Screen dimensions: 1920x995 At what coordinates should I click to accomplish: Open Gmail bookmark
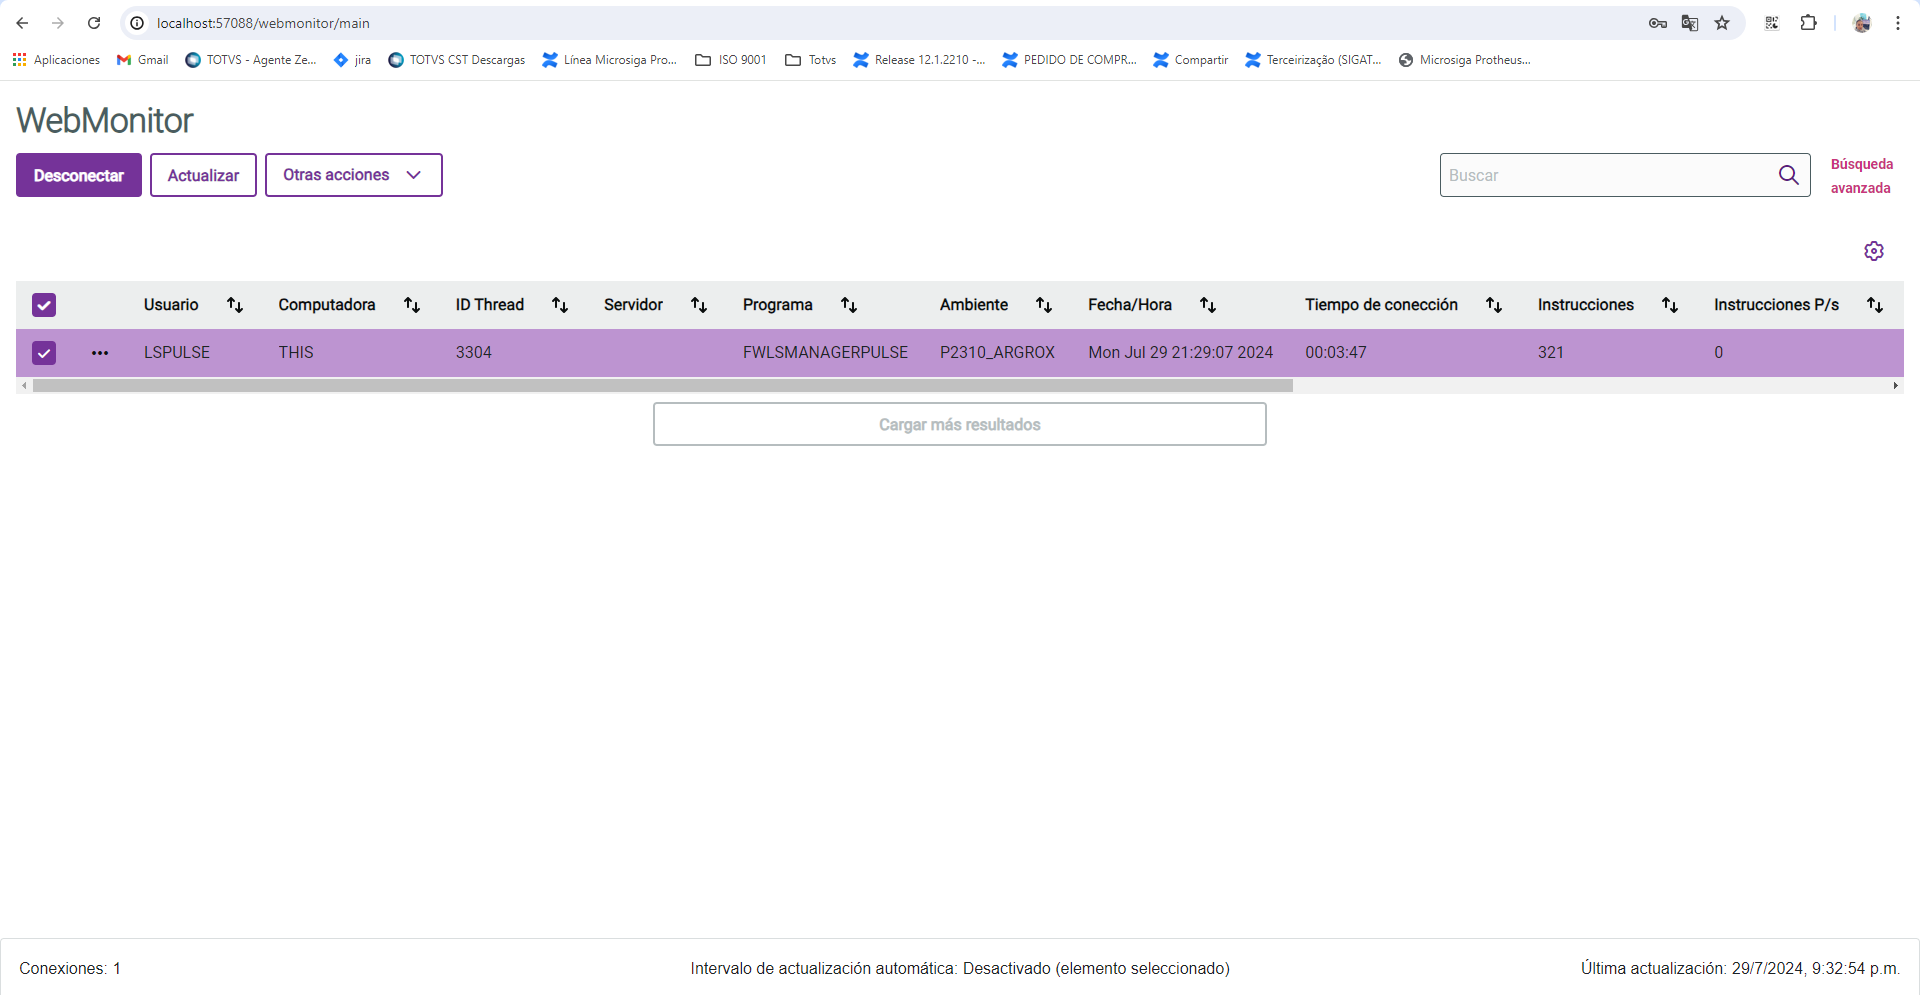pyautogui.click(x=143, y=60)
